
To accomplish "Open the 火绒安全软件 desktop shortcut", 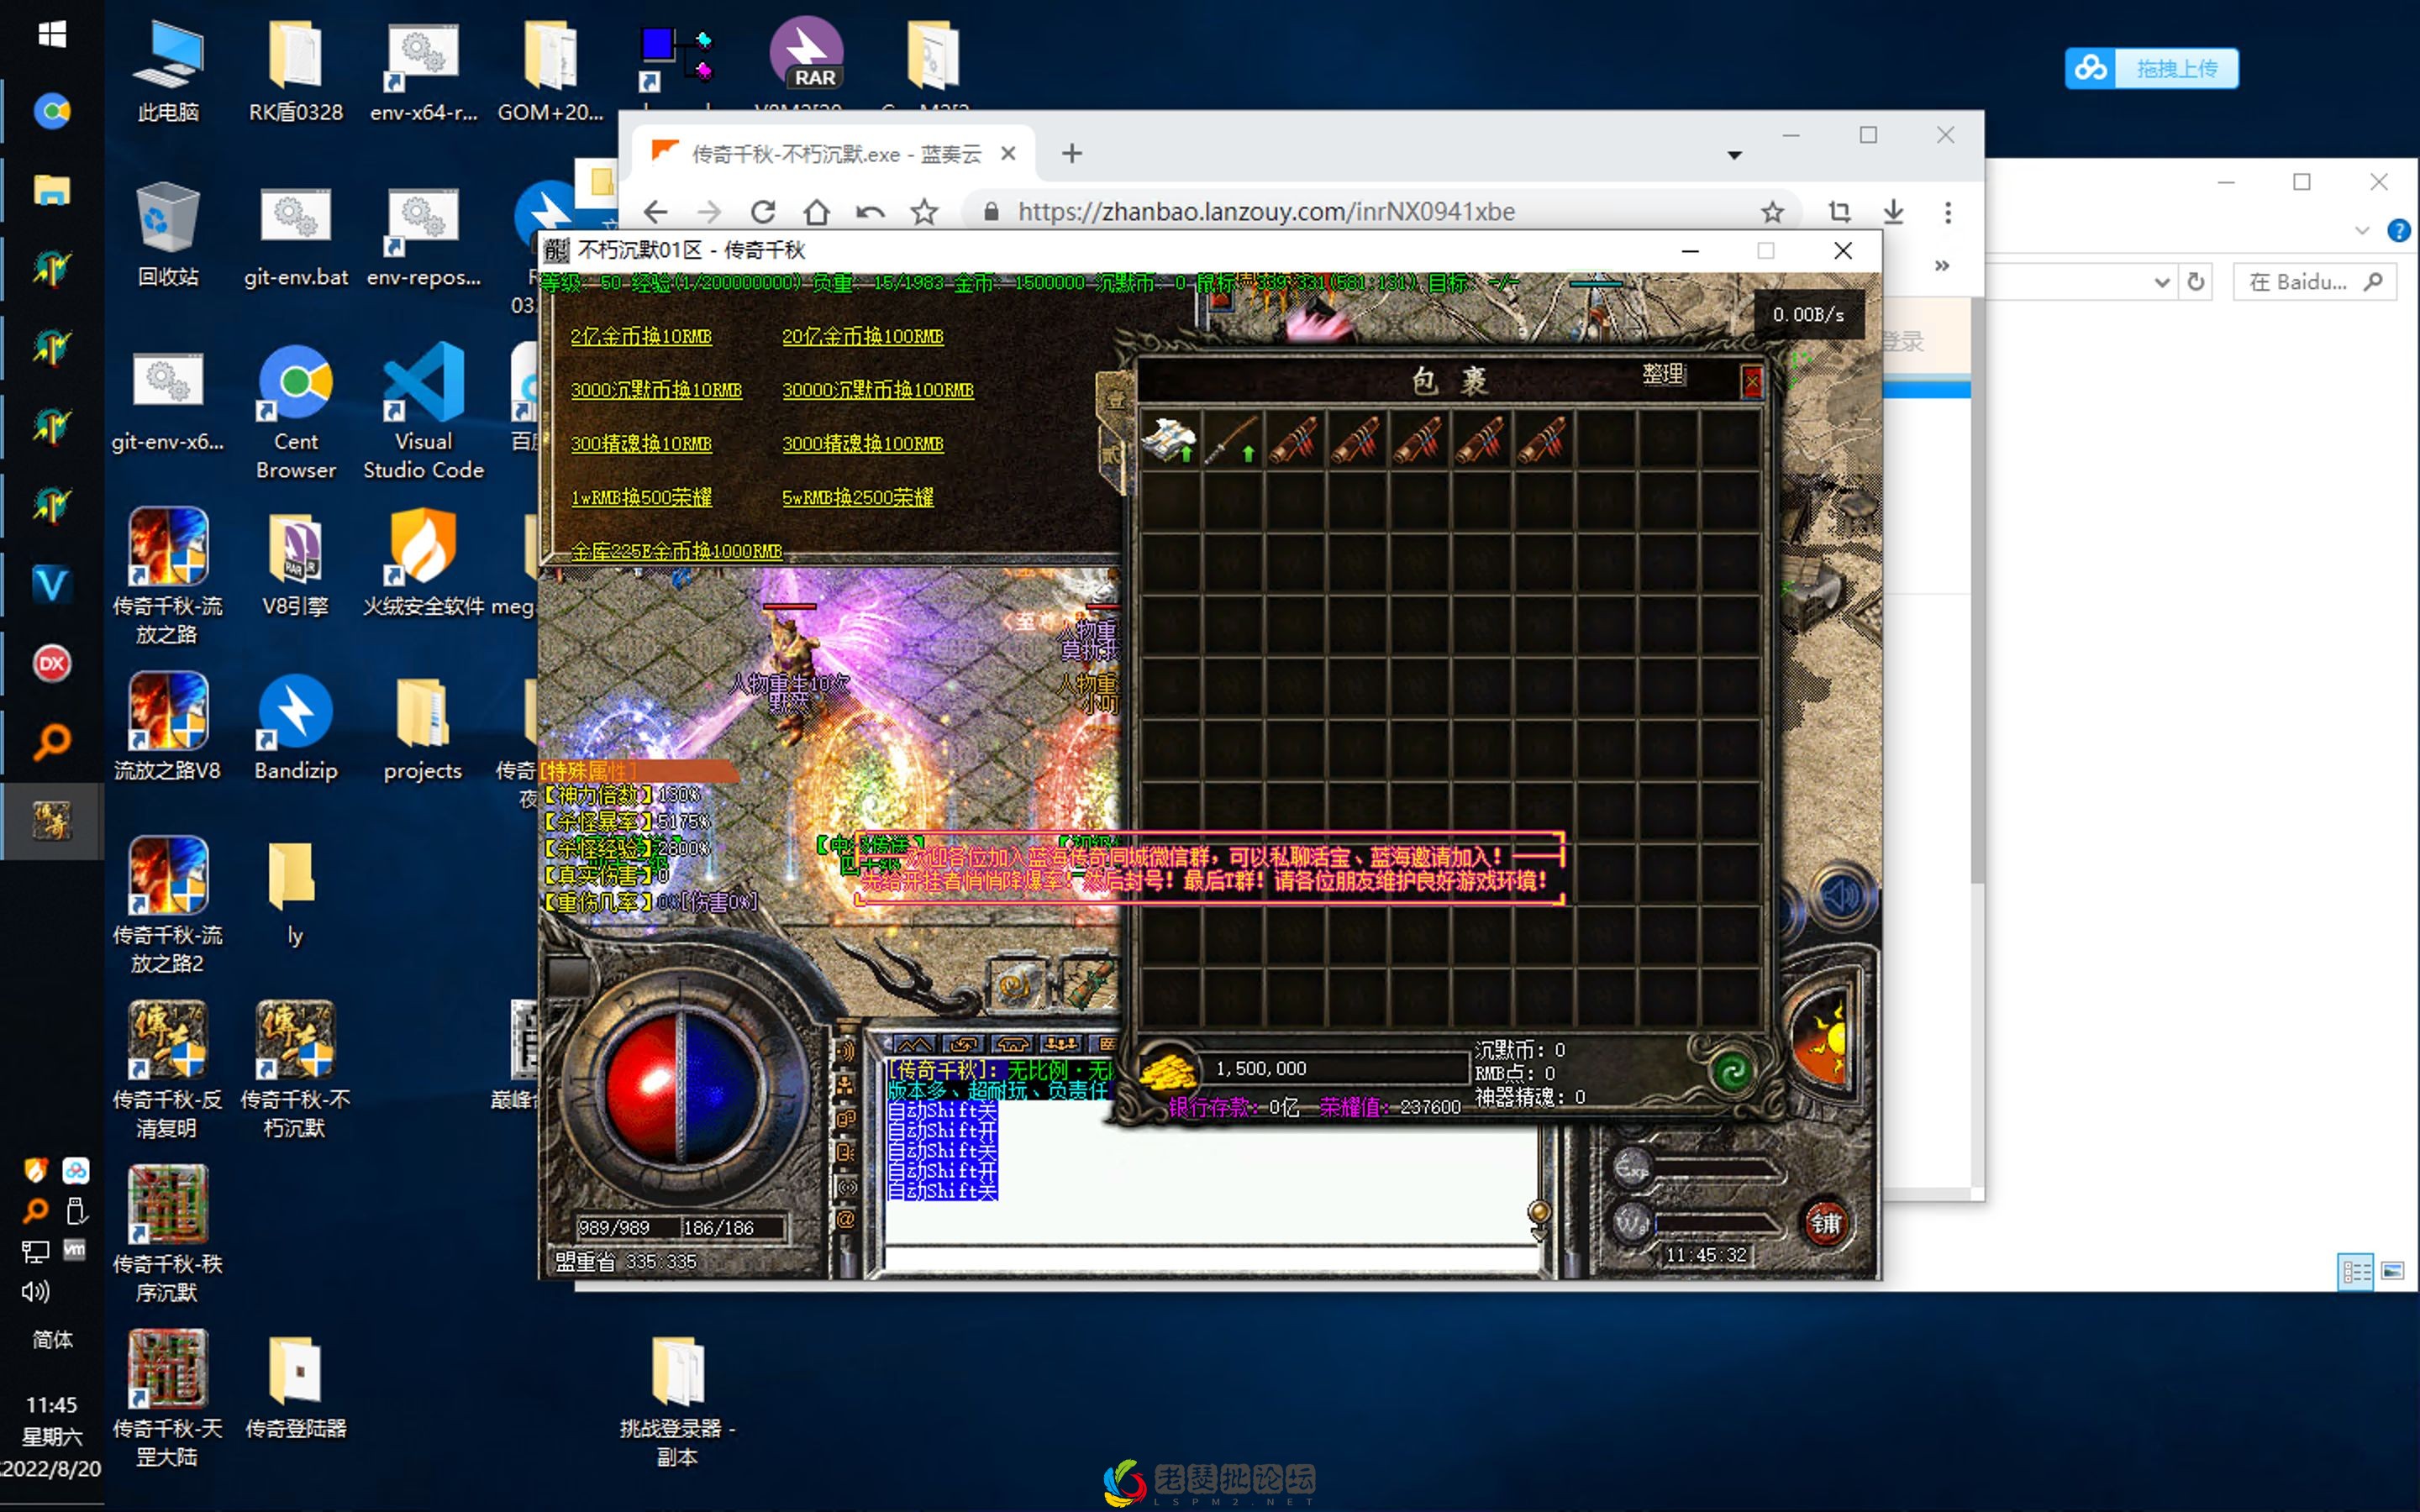I will pos(423,561).
